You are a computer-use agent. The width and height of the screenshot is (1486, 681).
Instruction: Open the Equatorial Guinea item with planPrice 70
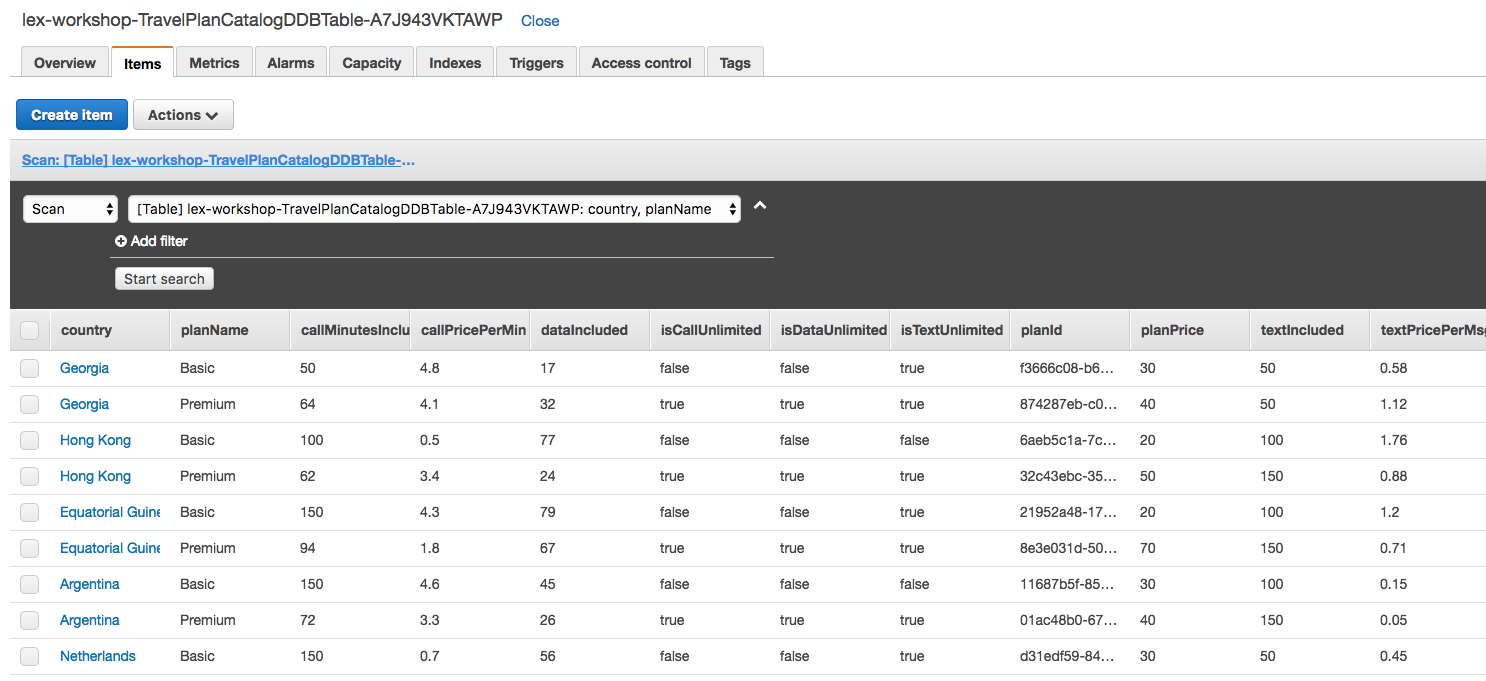point(110,548)
